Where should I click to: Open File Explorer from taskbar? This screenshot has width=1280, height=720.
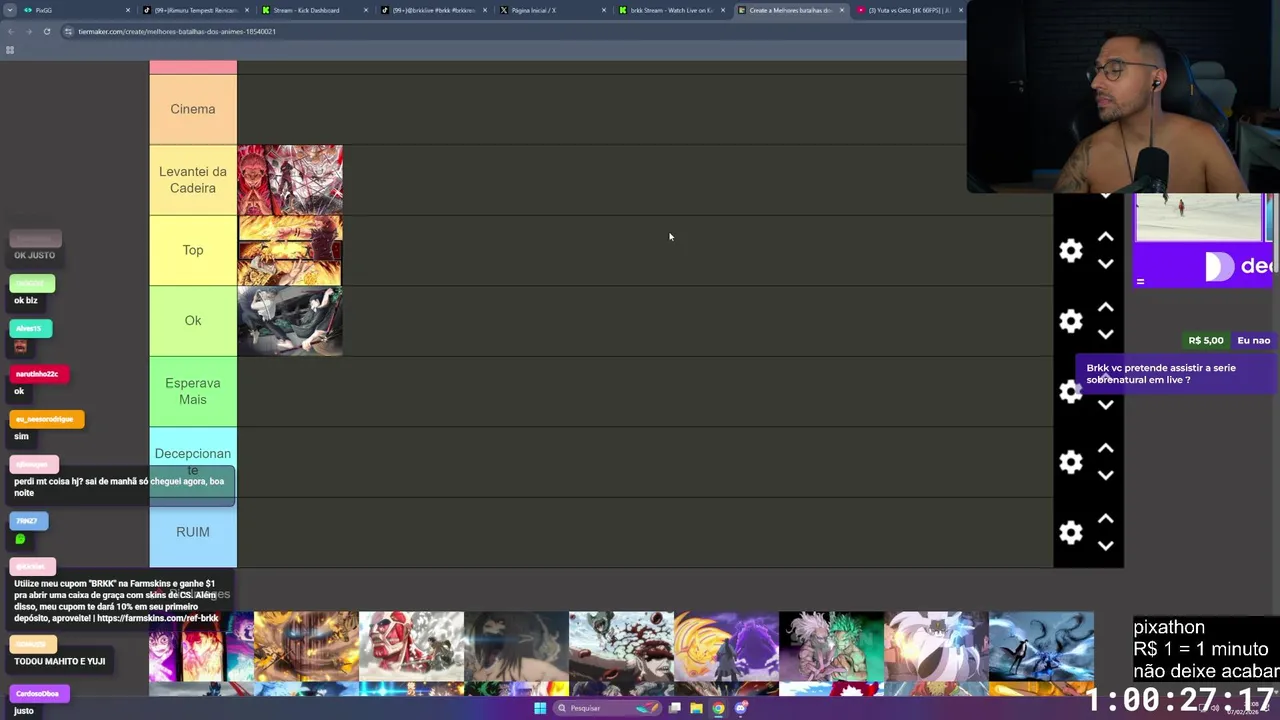(x=696, y=708)
